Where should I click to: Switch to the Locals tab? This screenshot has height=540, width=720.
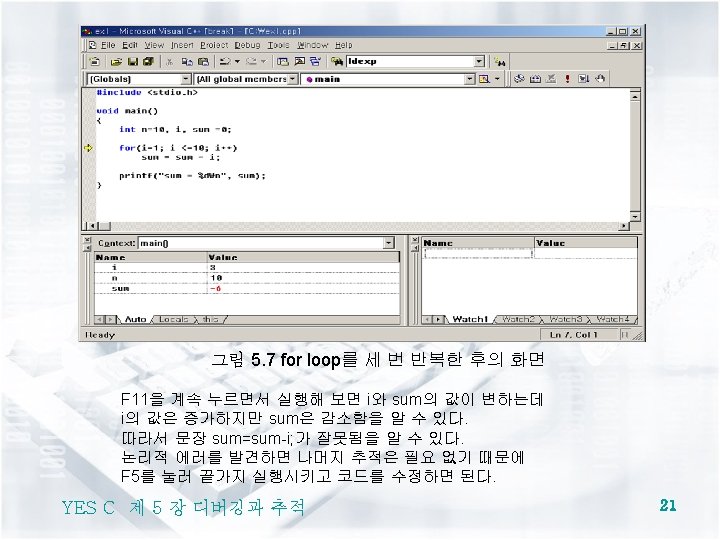click(x=174, y=319)
